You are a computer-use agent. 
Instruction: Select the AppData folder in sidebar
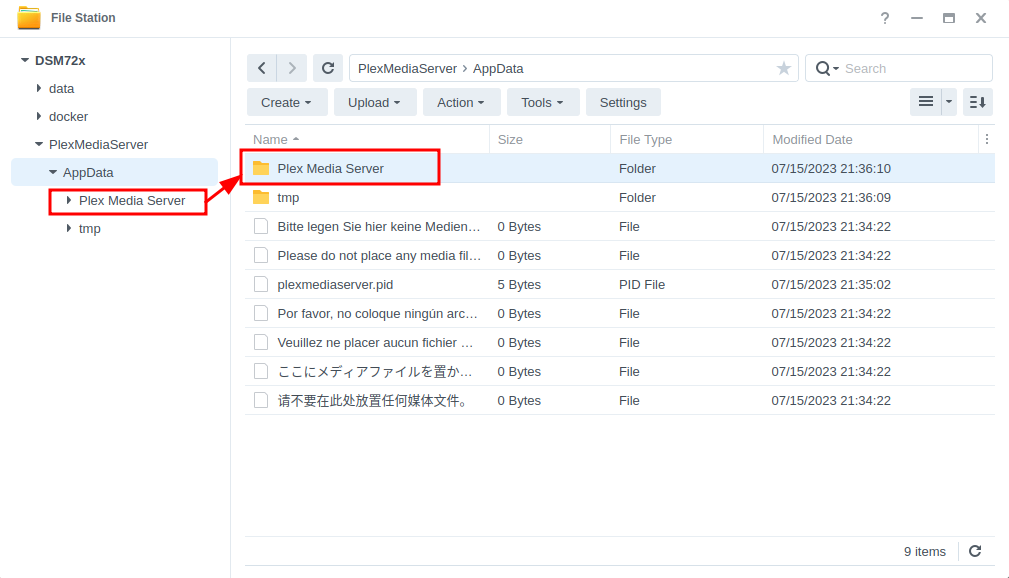pyautogui.click(x=88, y=172)
